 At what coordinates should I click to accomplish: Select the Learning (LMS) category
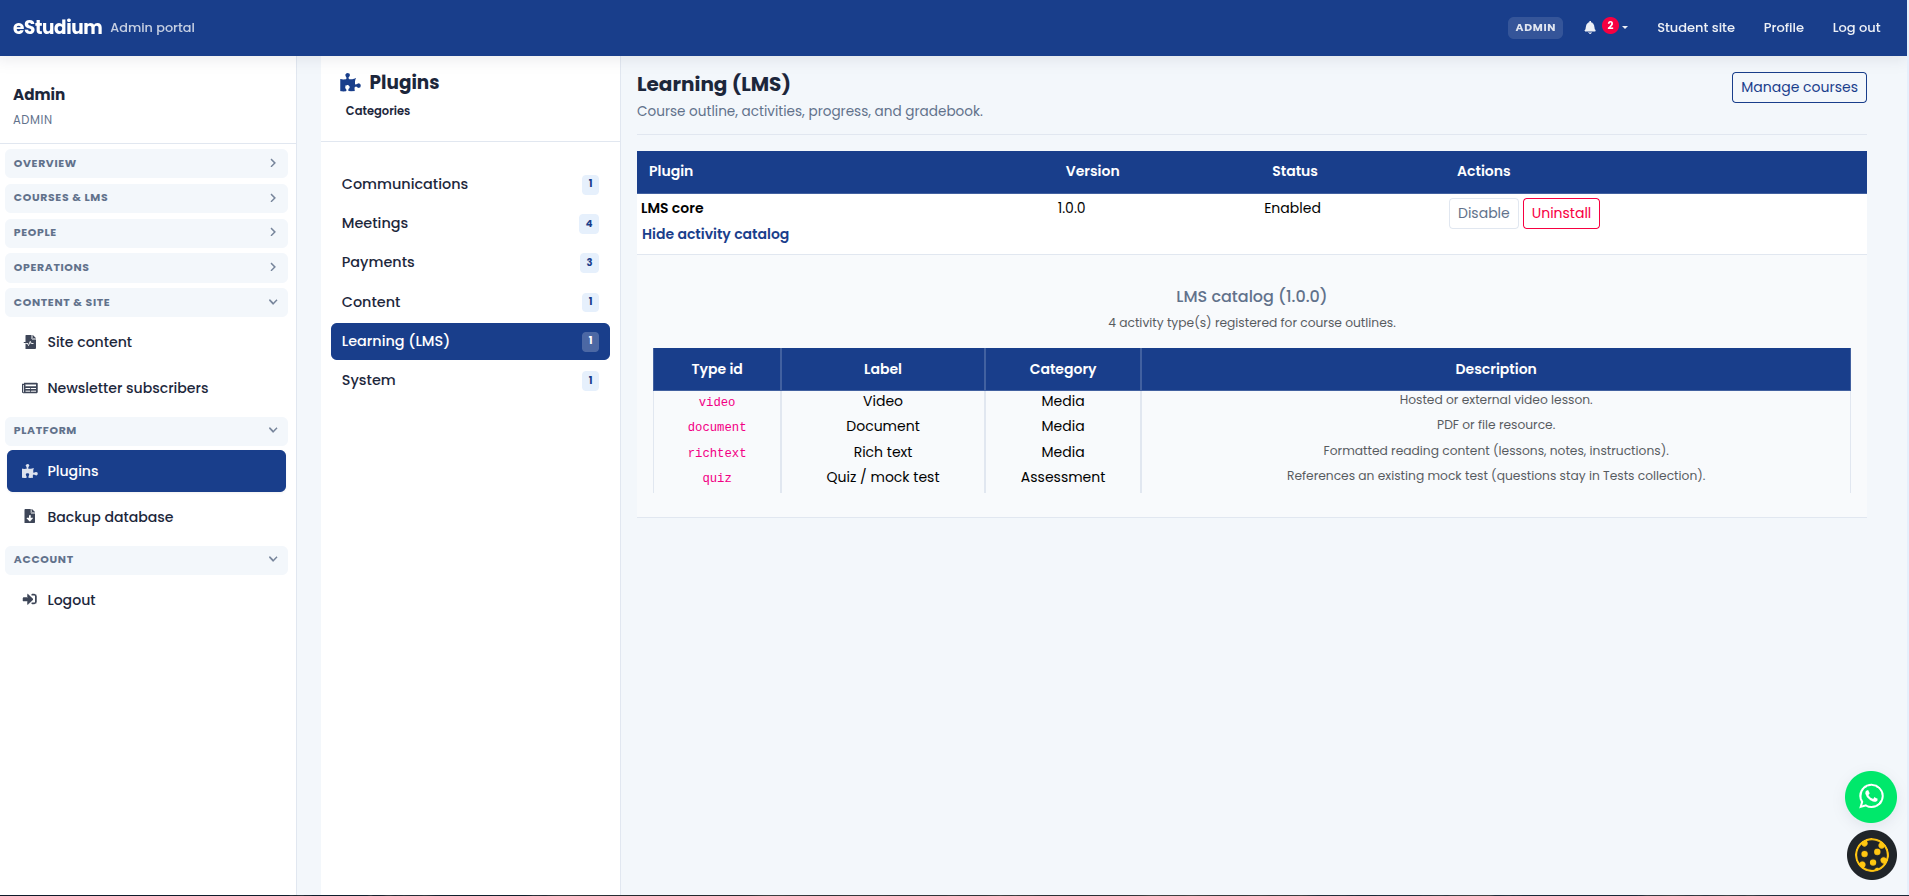coord(470,341)
